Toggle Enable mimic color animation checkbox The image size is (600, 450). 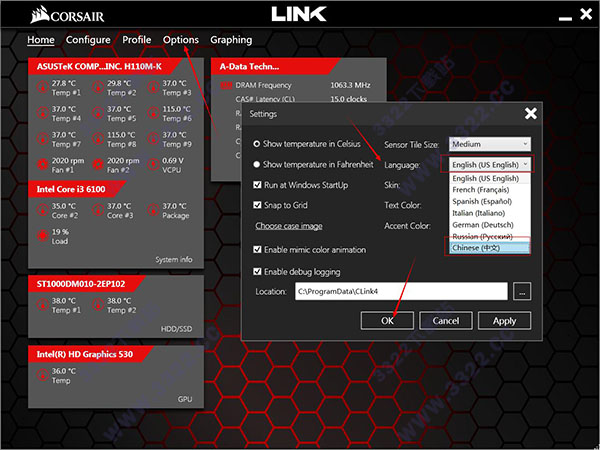pos(257,250)
